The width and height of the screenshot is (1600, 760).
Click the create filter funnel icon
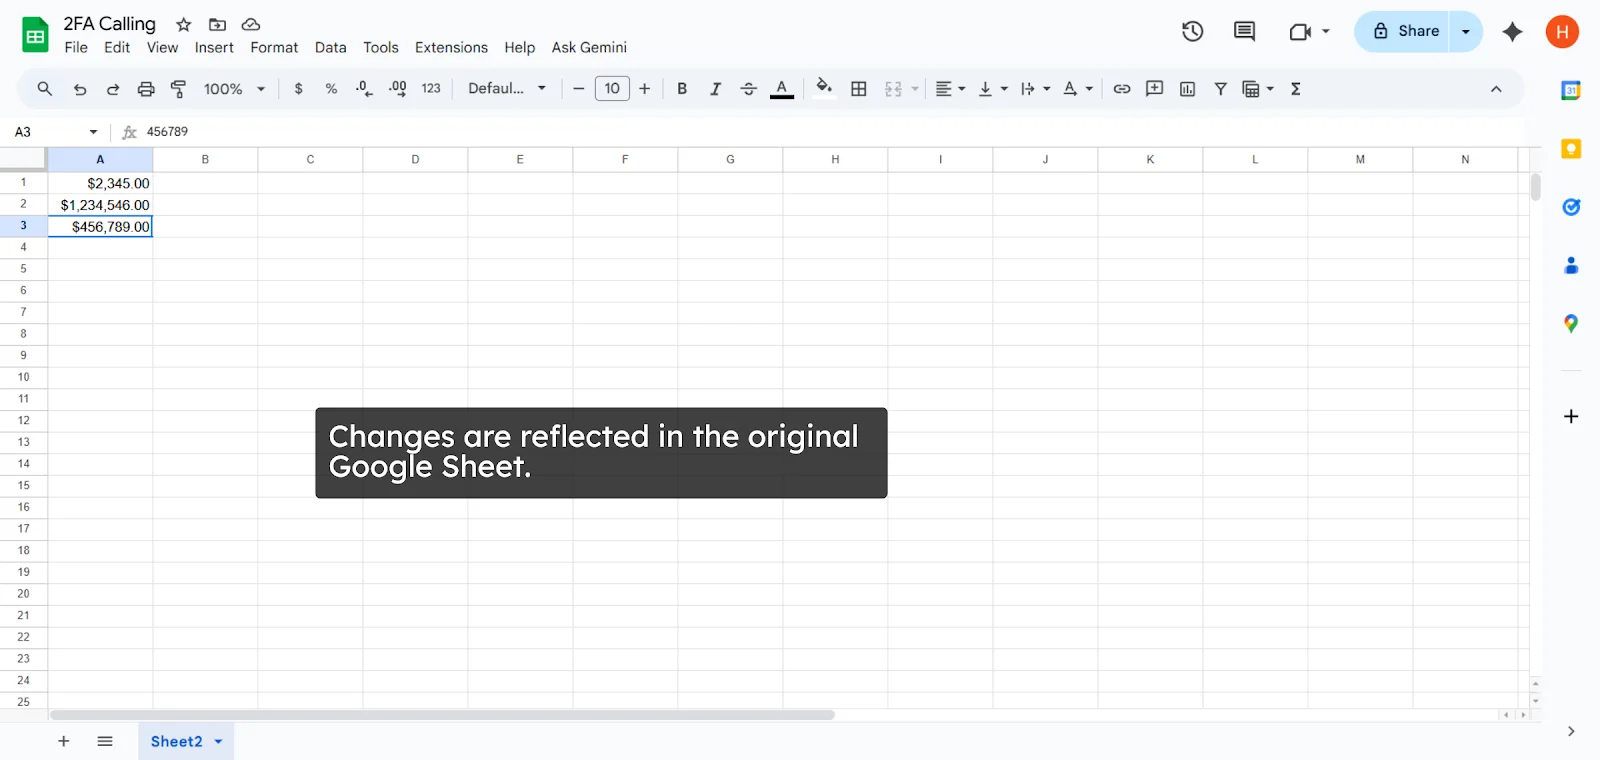tap(1220, 89)
